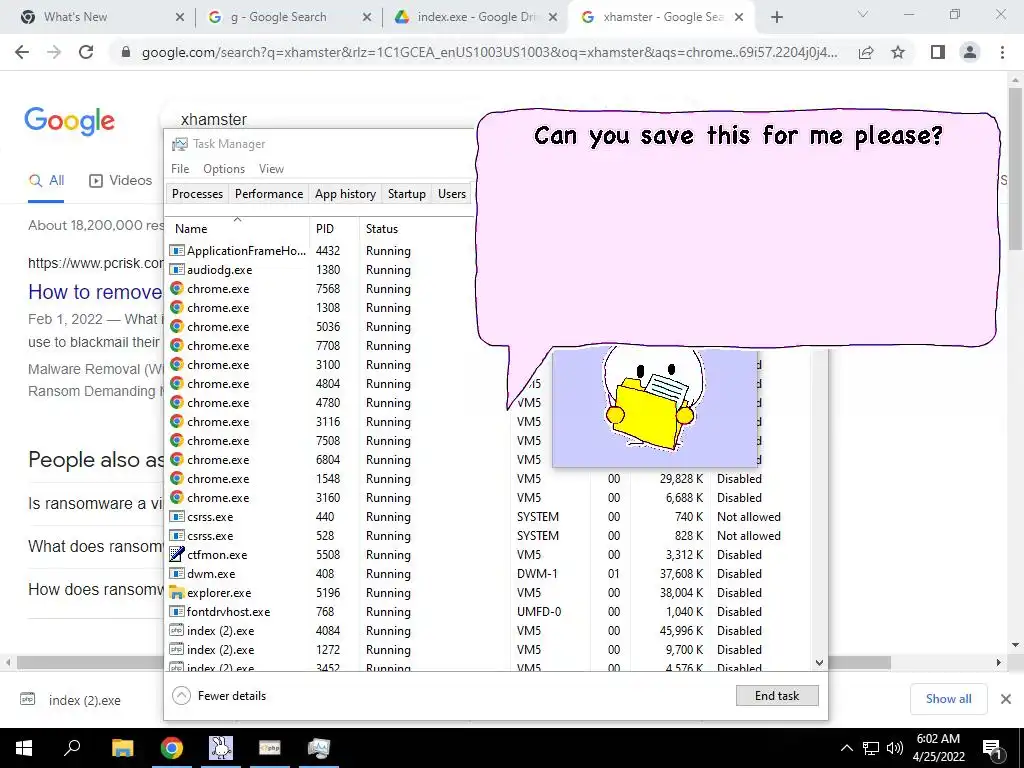This screenshot has width=1024, height=768.
Task: Show hidden system tray icons
Action: pos(846,748)
